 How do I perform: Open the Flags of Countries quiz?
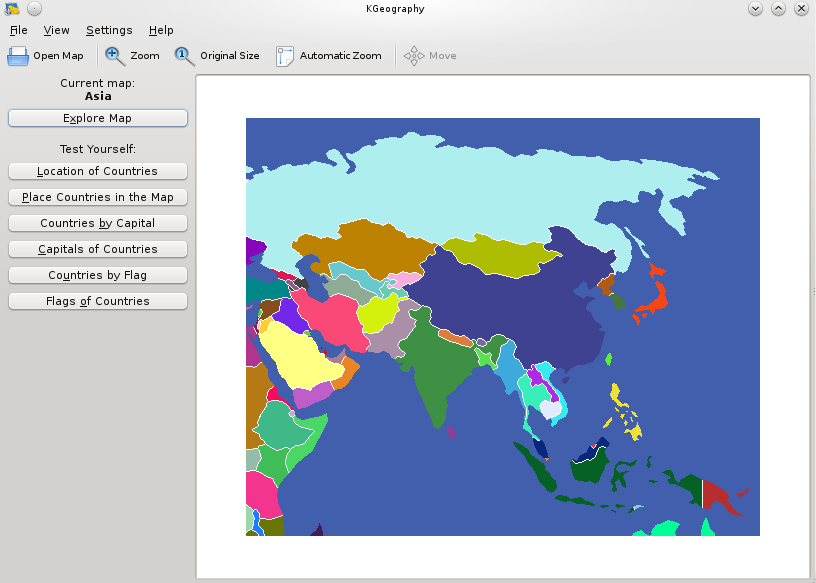coord(97,301)
